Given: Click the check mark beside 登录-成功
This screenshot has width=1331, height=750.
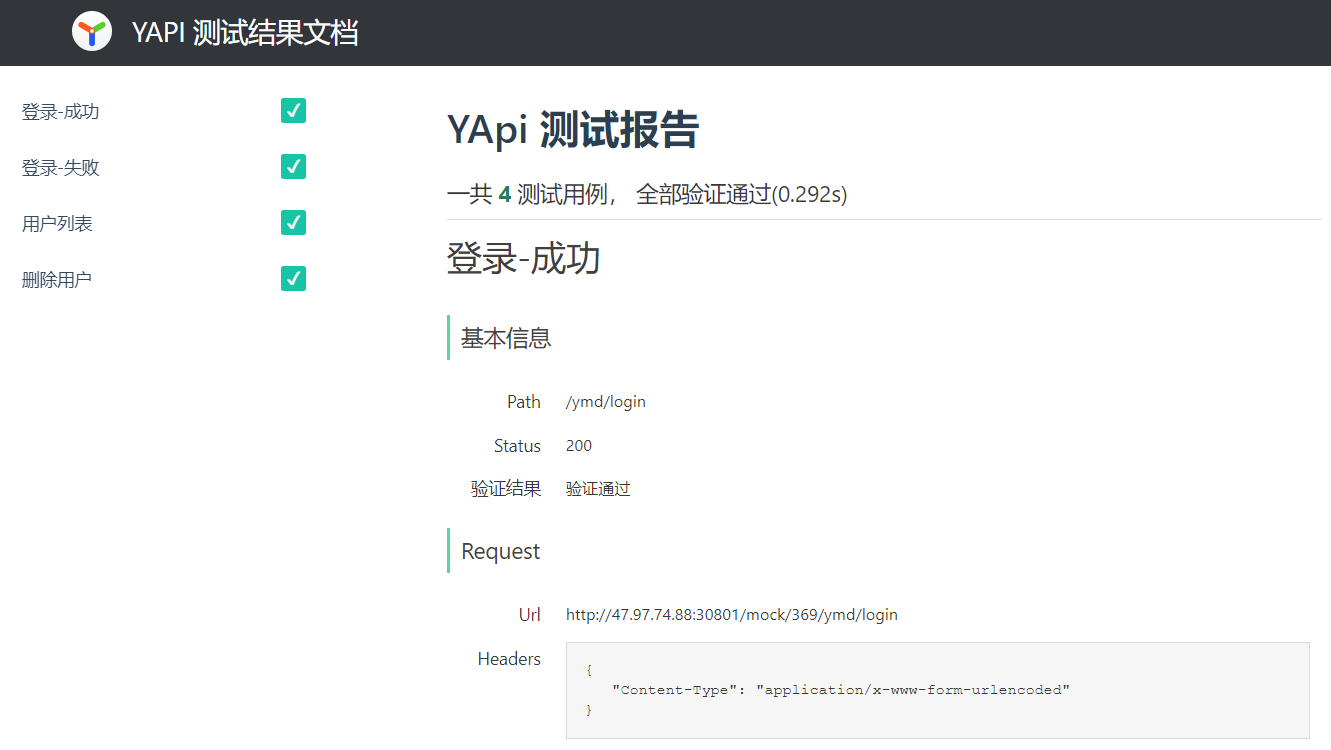Looking at the screenshot, I should [293, 111].
